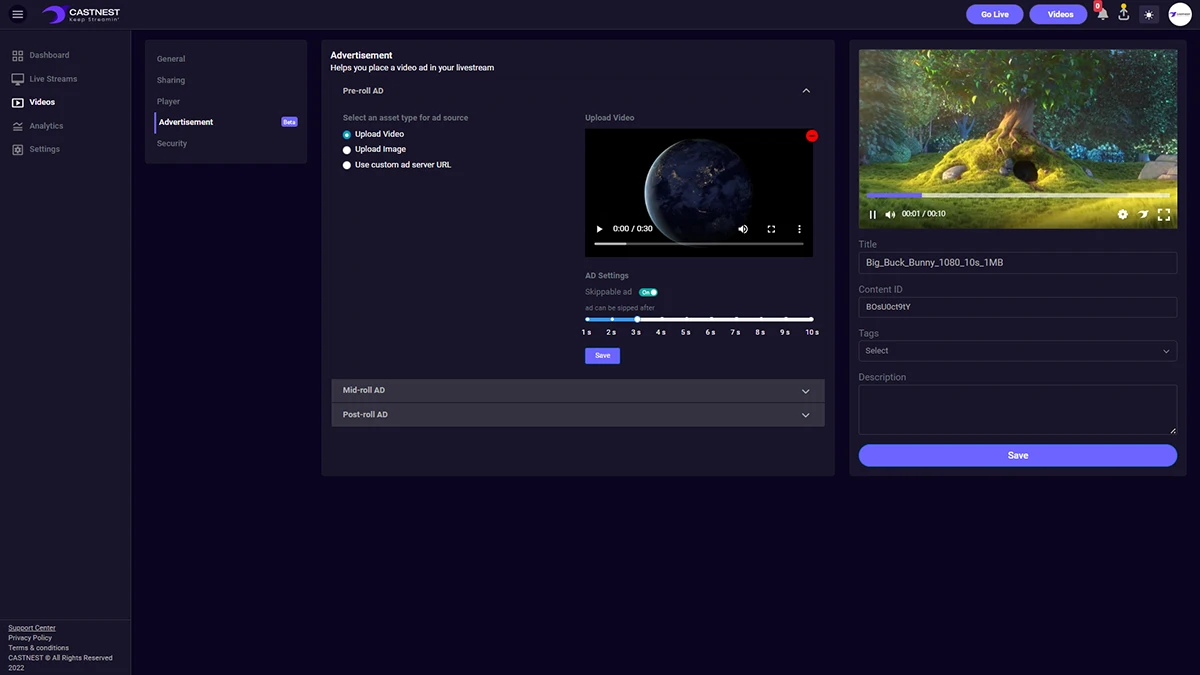
Task: Toggle the Skippable ad switch
Action: 648,292
